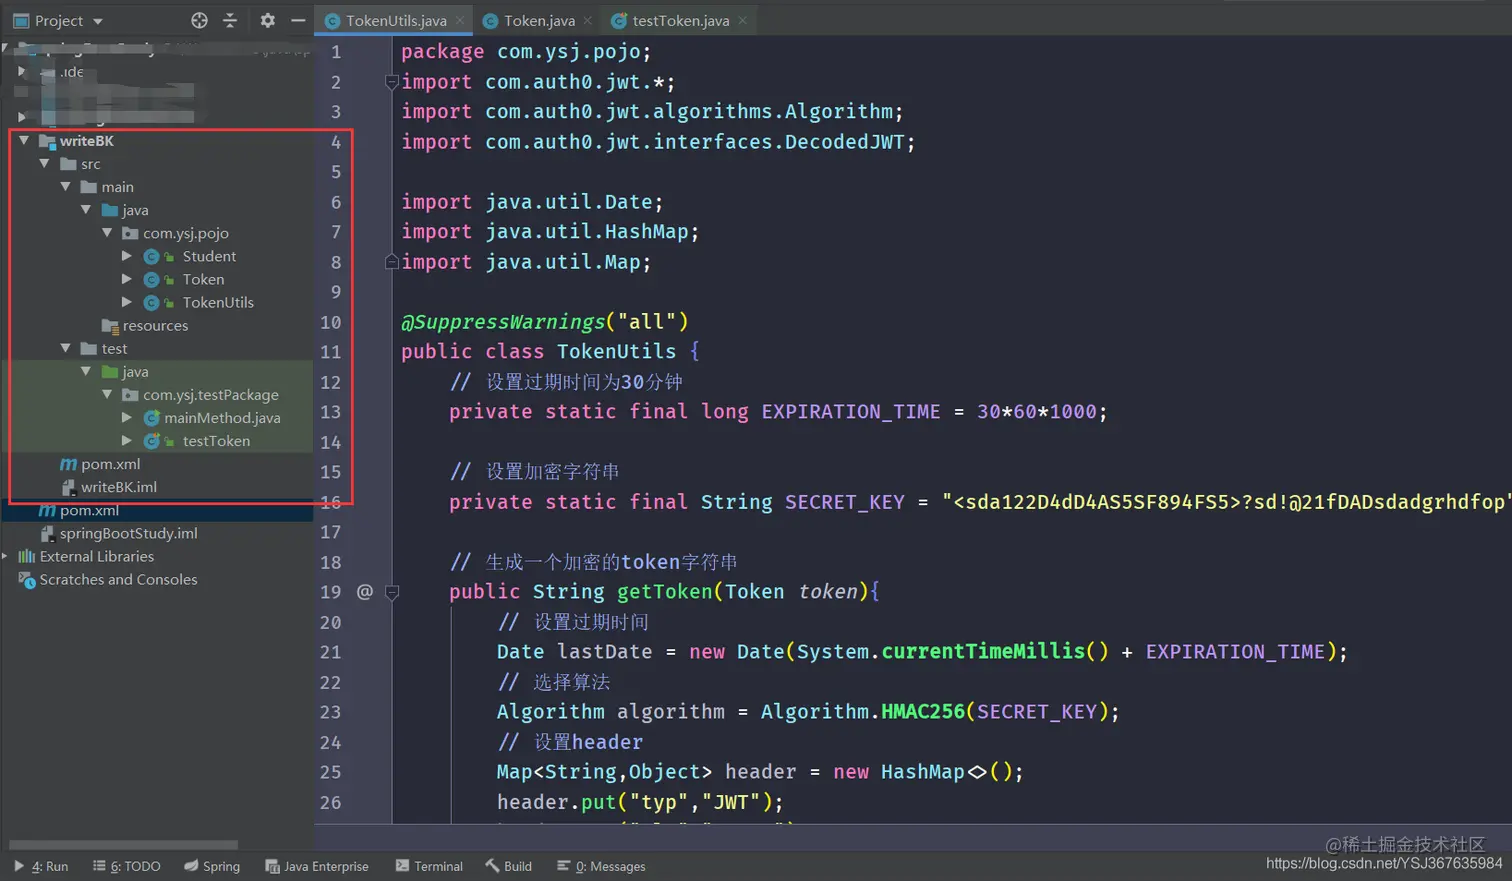Click the SECRET_KEY constant name

(x=845, y=502)
